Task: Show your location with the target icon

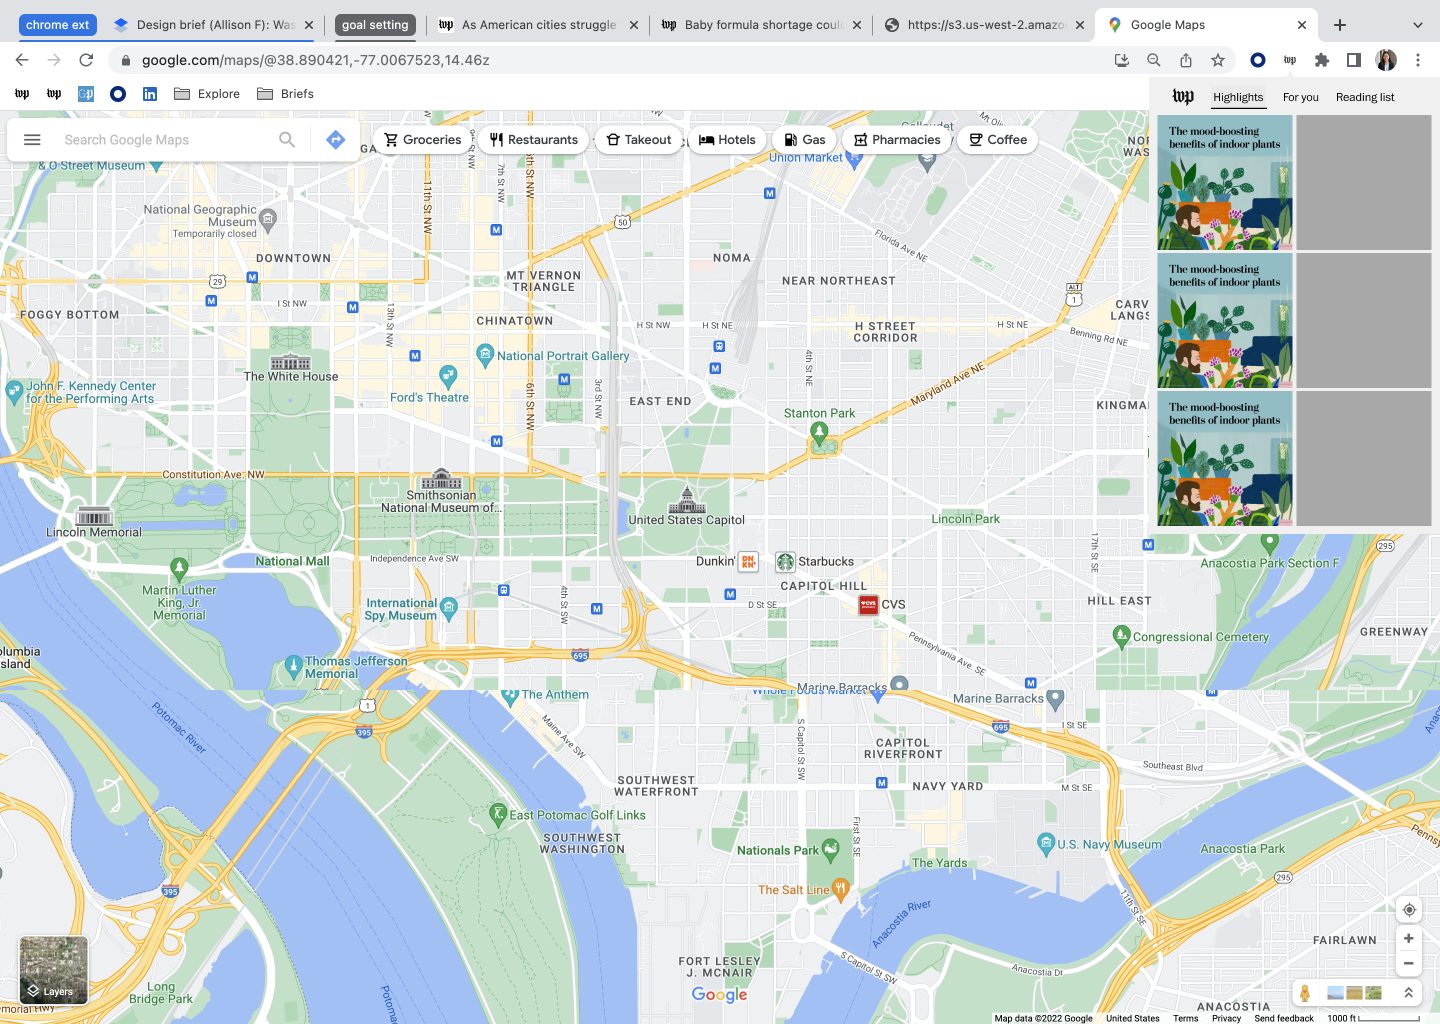Action: pyautogui.click(x=1409, y=910)
